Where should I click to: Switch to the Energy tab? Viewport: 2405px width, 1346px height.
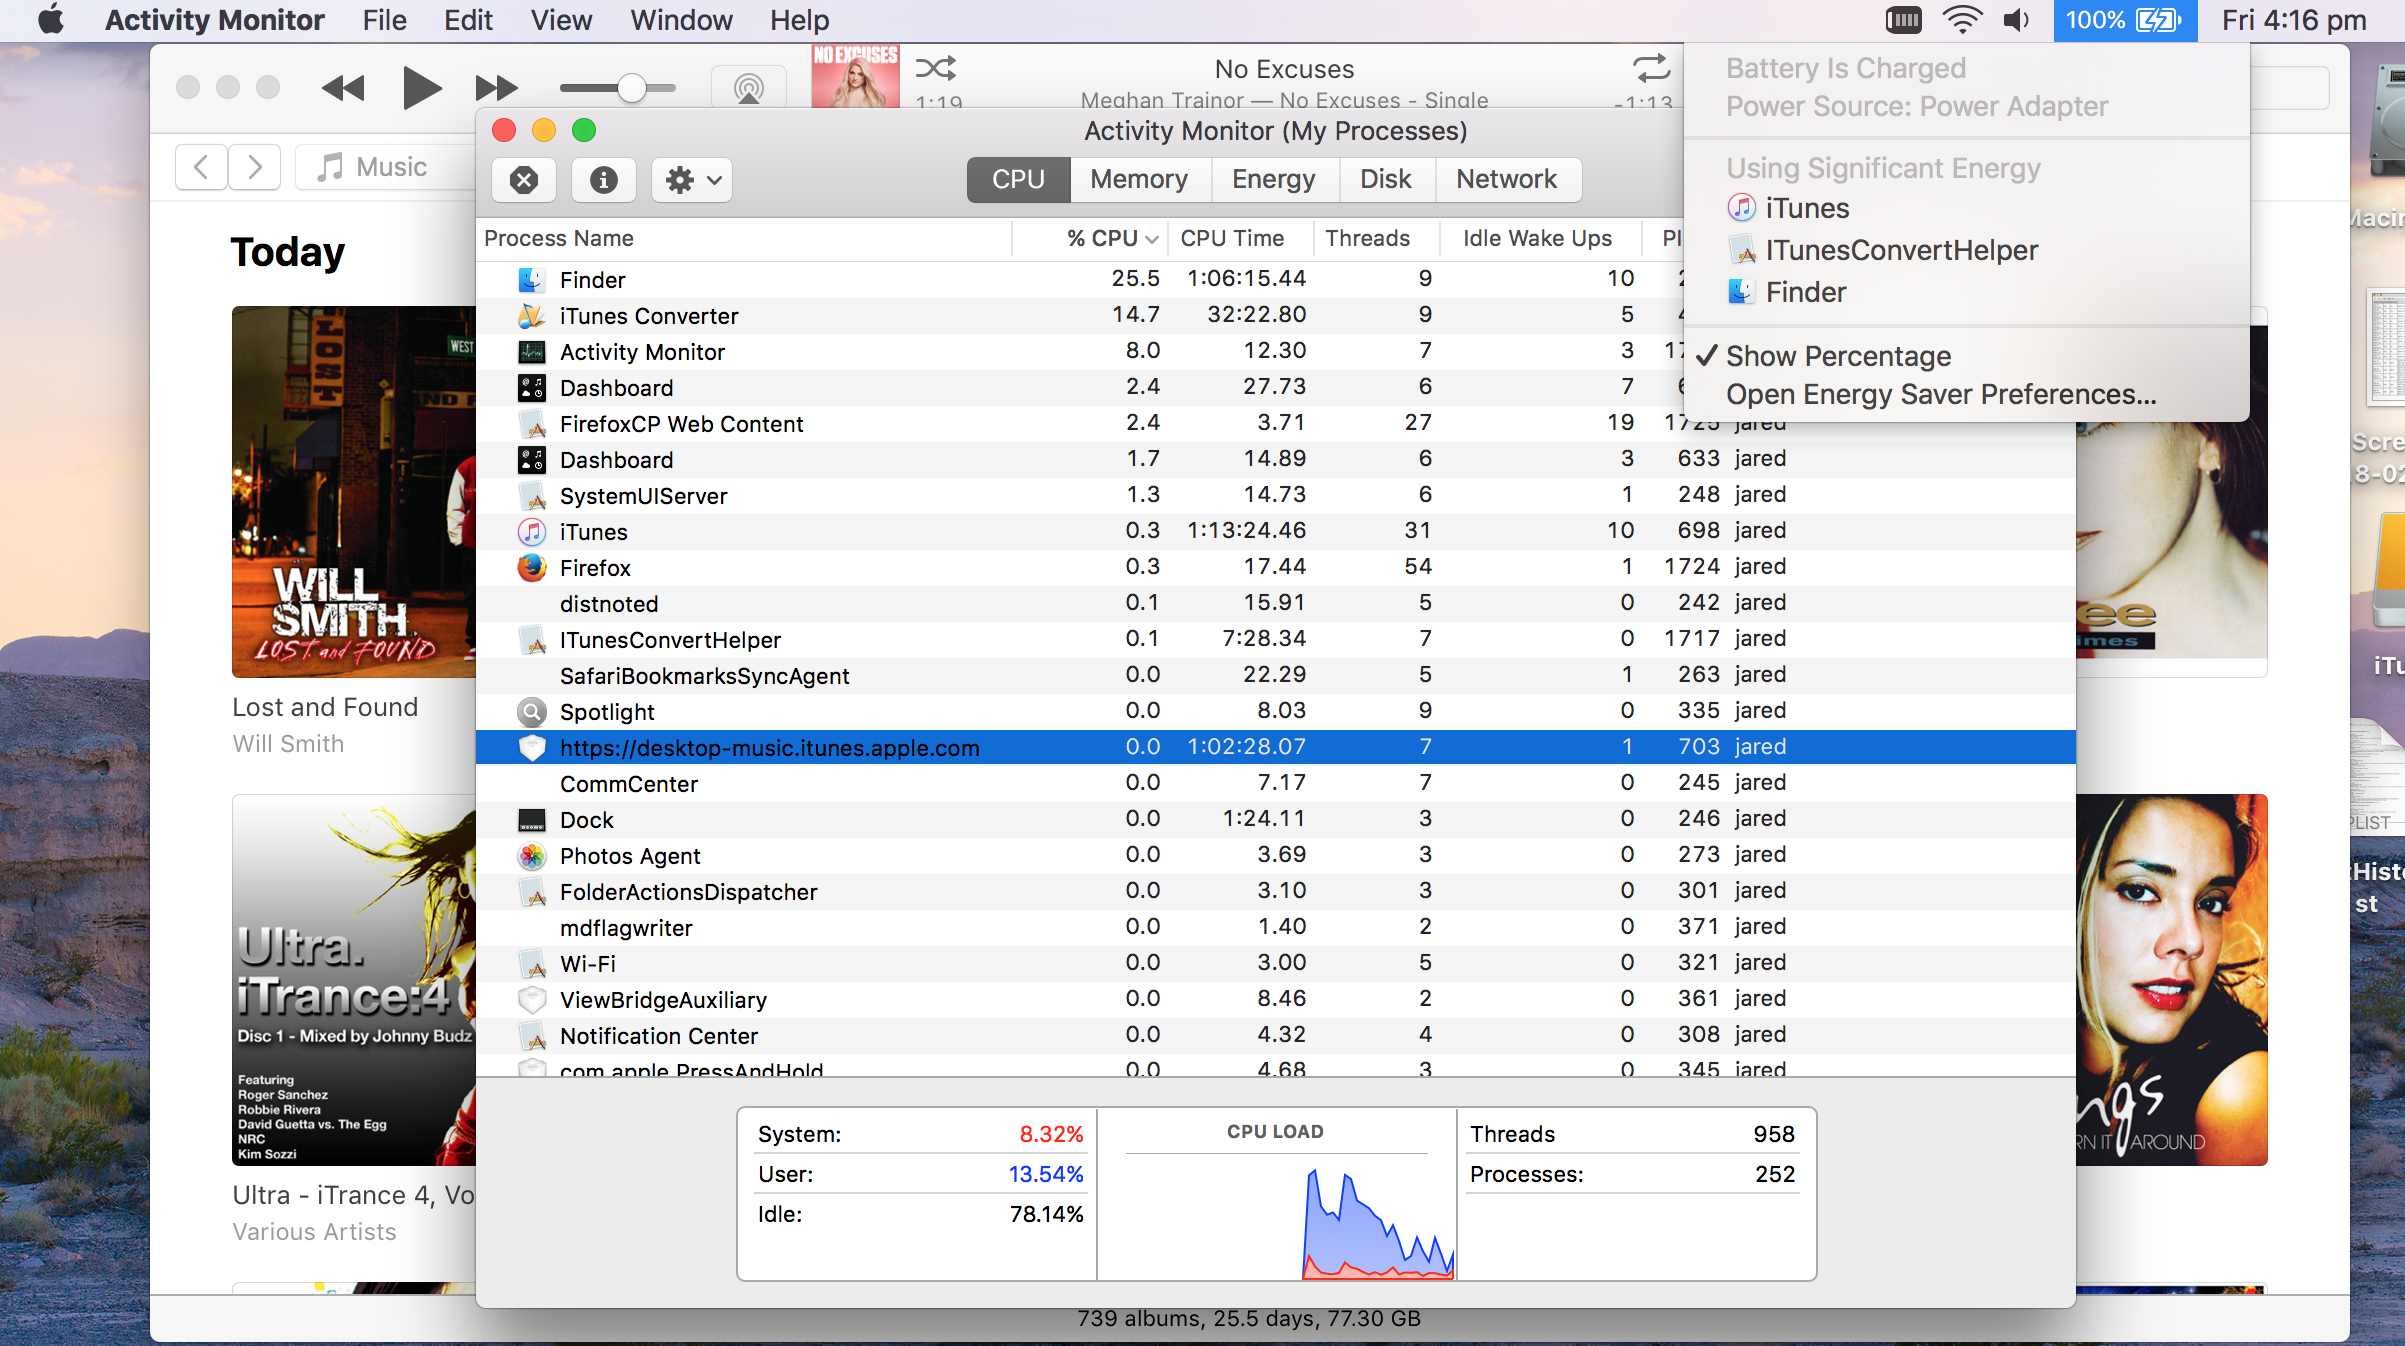point(1273,179)
